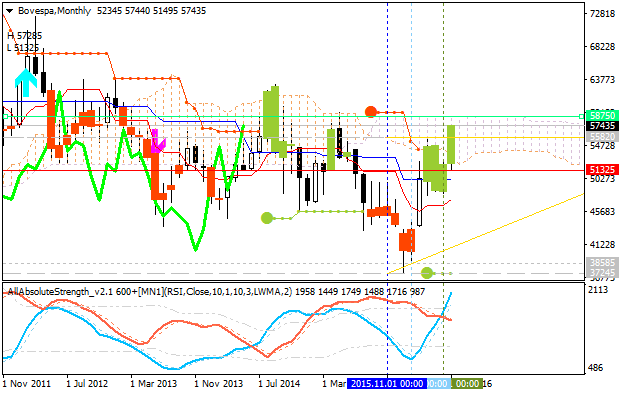The width and height of the screenshot is (624, 395).
Task: Click the 68228 price scale value
Action: (602, 47)
